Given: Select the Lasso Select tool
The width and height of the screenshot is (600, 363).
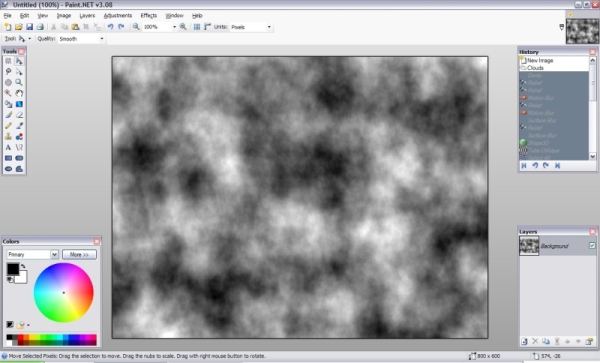Looking at the screenshot, I should click(x=8, y=72).
